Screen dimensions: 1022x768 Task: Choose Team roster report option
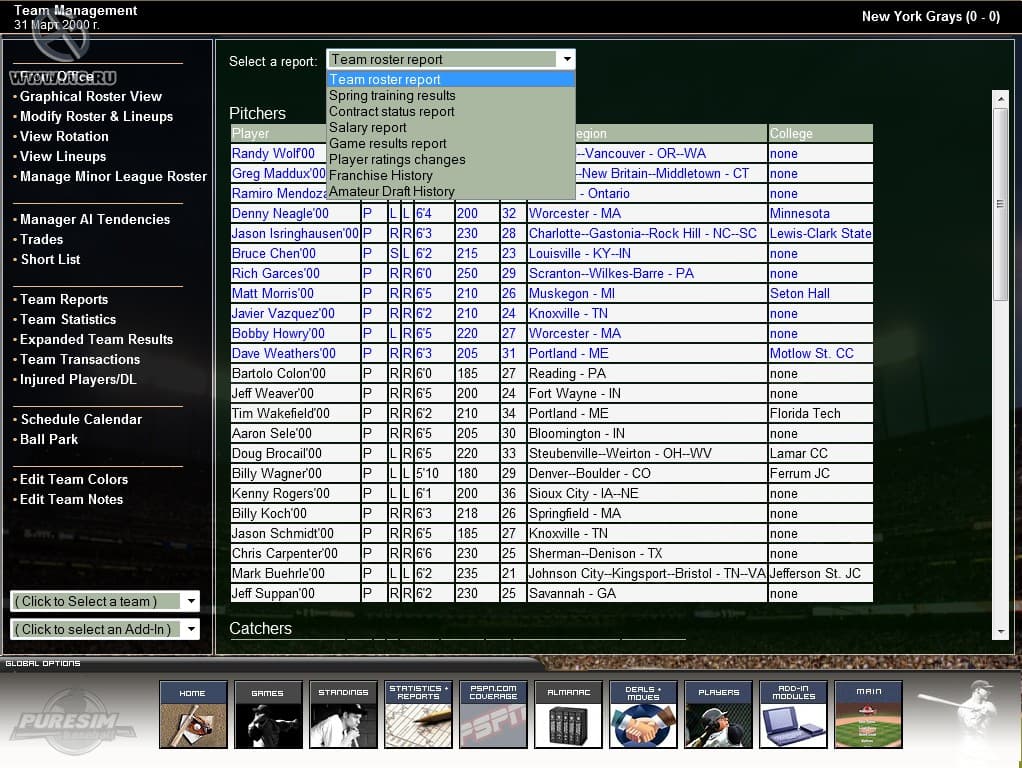tap(450, 80)
